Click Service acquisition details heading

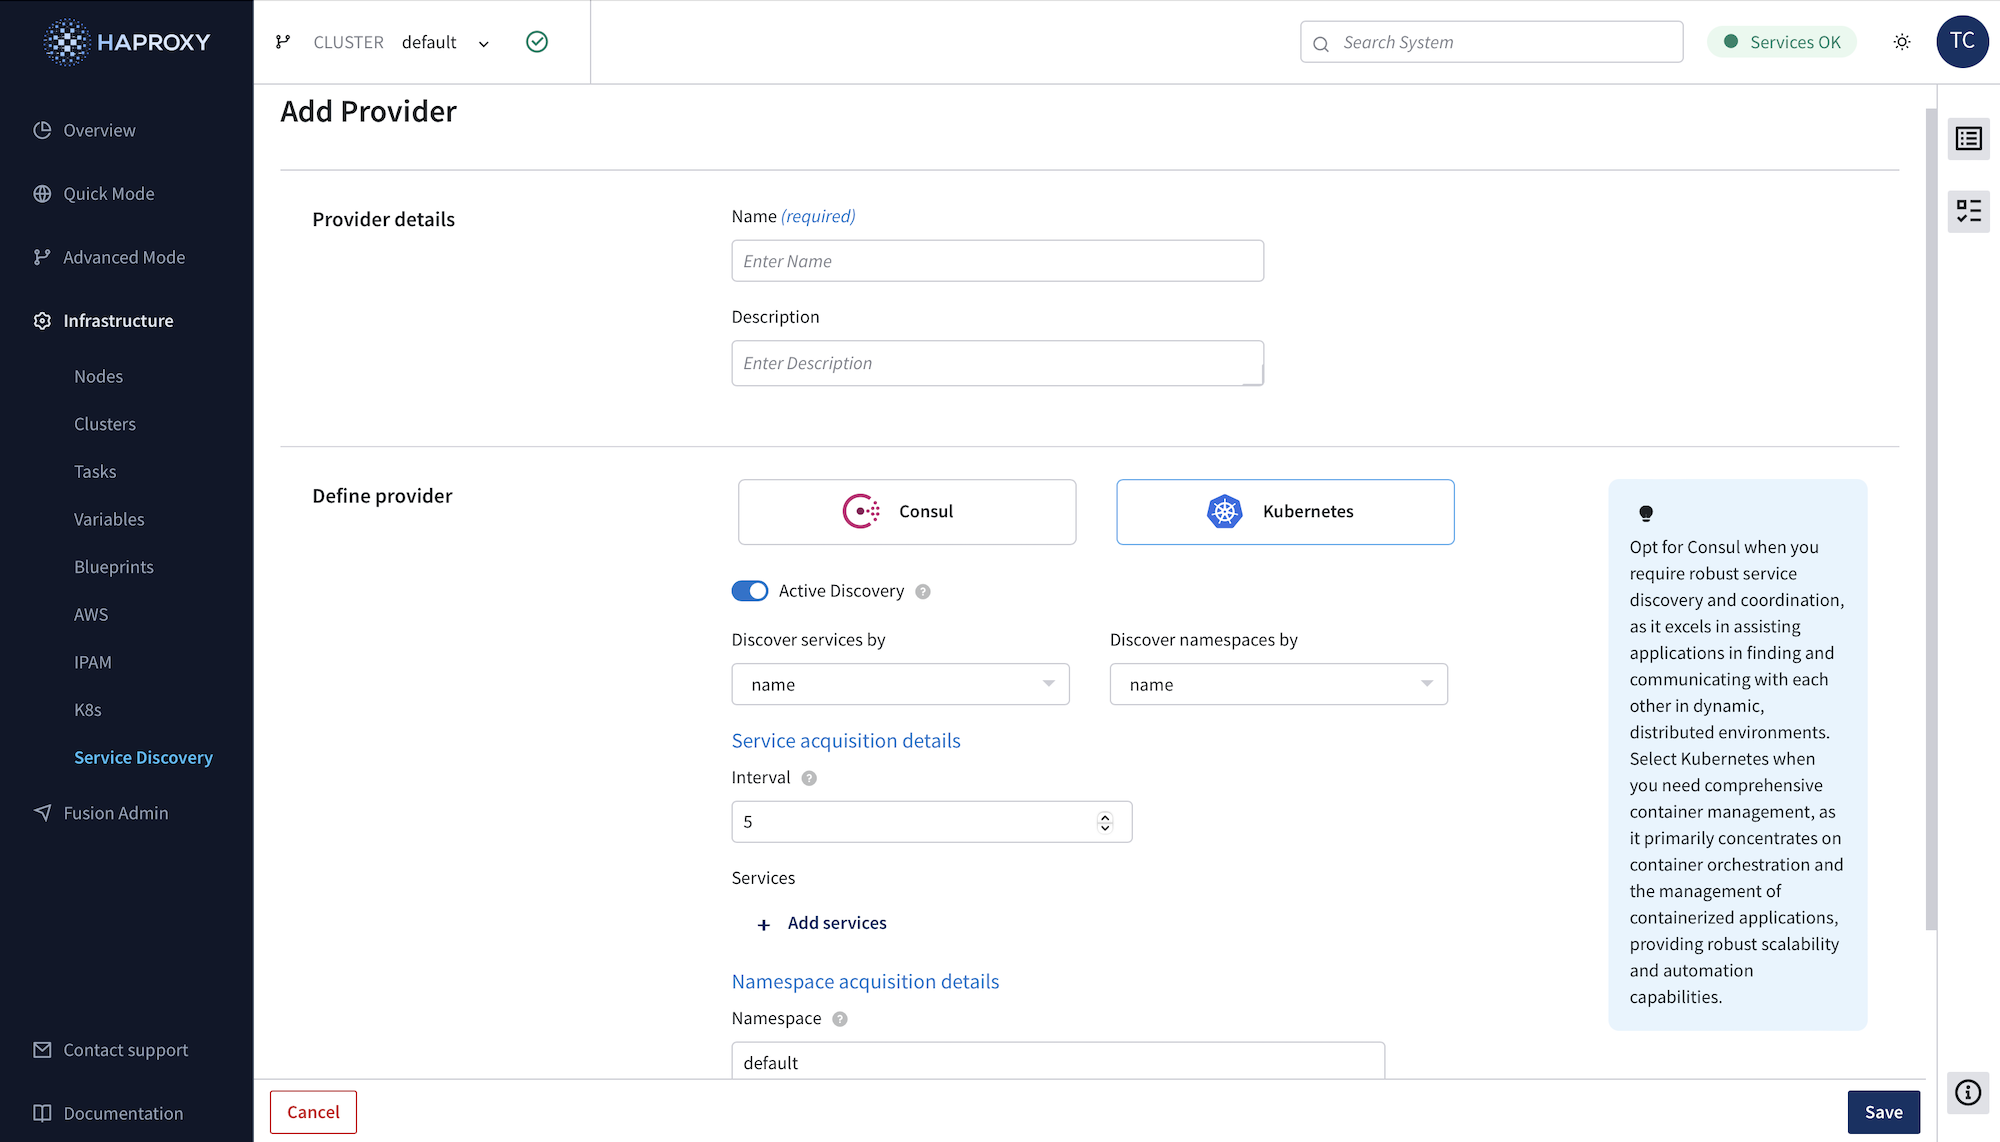(846, 741)
